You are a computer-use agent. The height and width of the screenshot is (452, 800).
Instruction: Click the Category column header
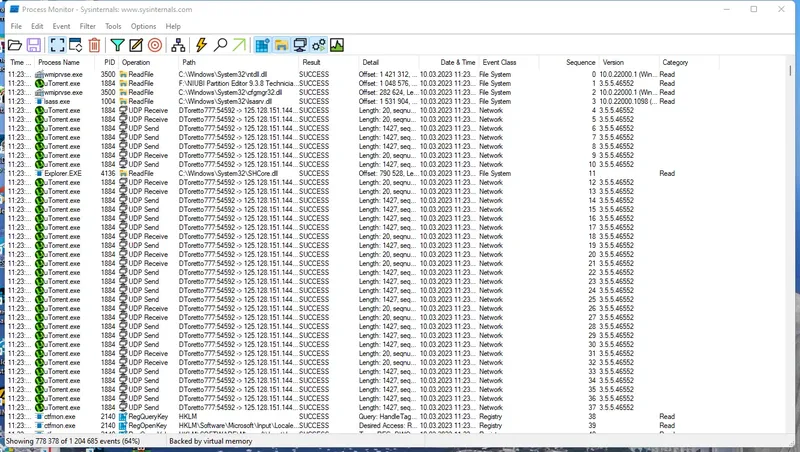(x=689, y=62)
